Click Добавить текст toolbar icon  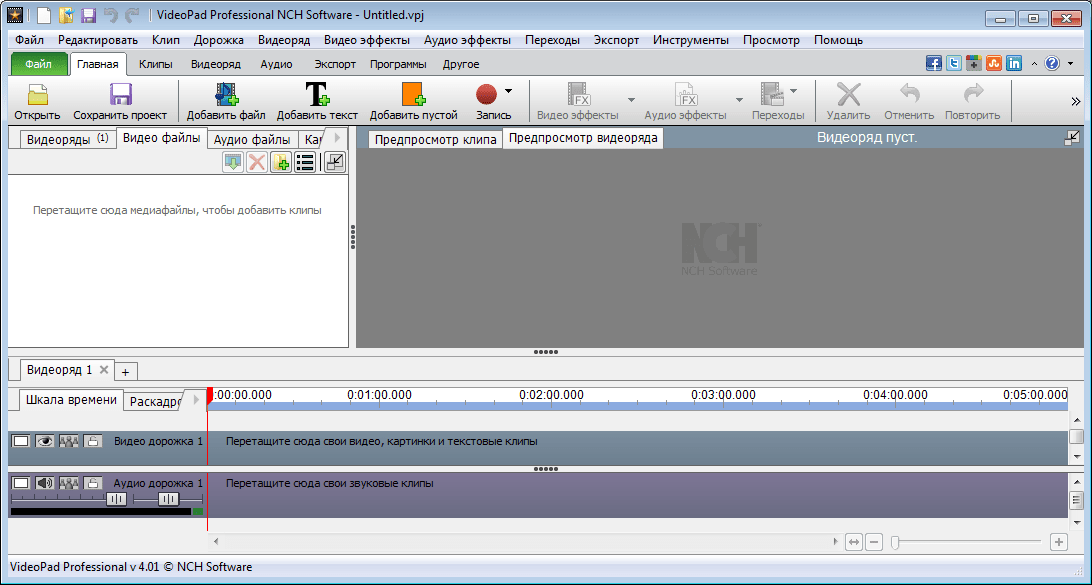tap(317, 94)
